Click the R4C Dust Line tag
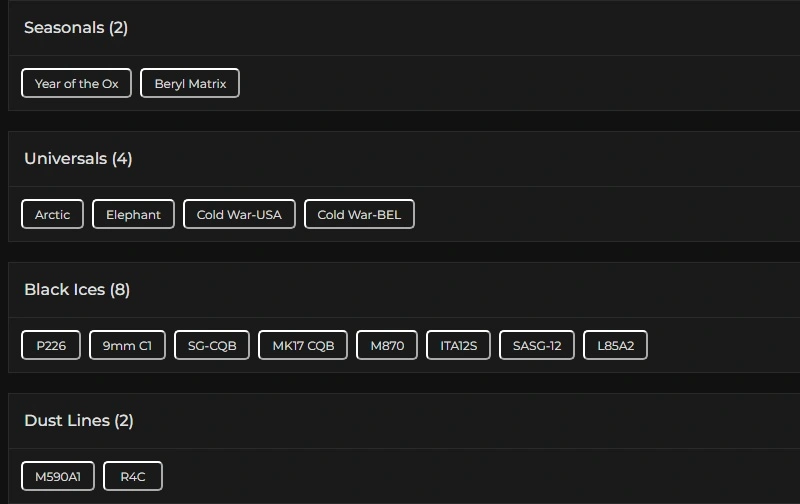The height and width of the screenshot is (504, 800). [x=133, y=477]
